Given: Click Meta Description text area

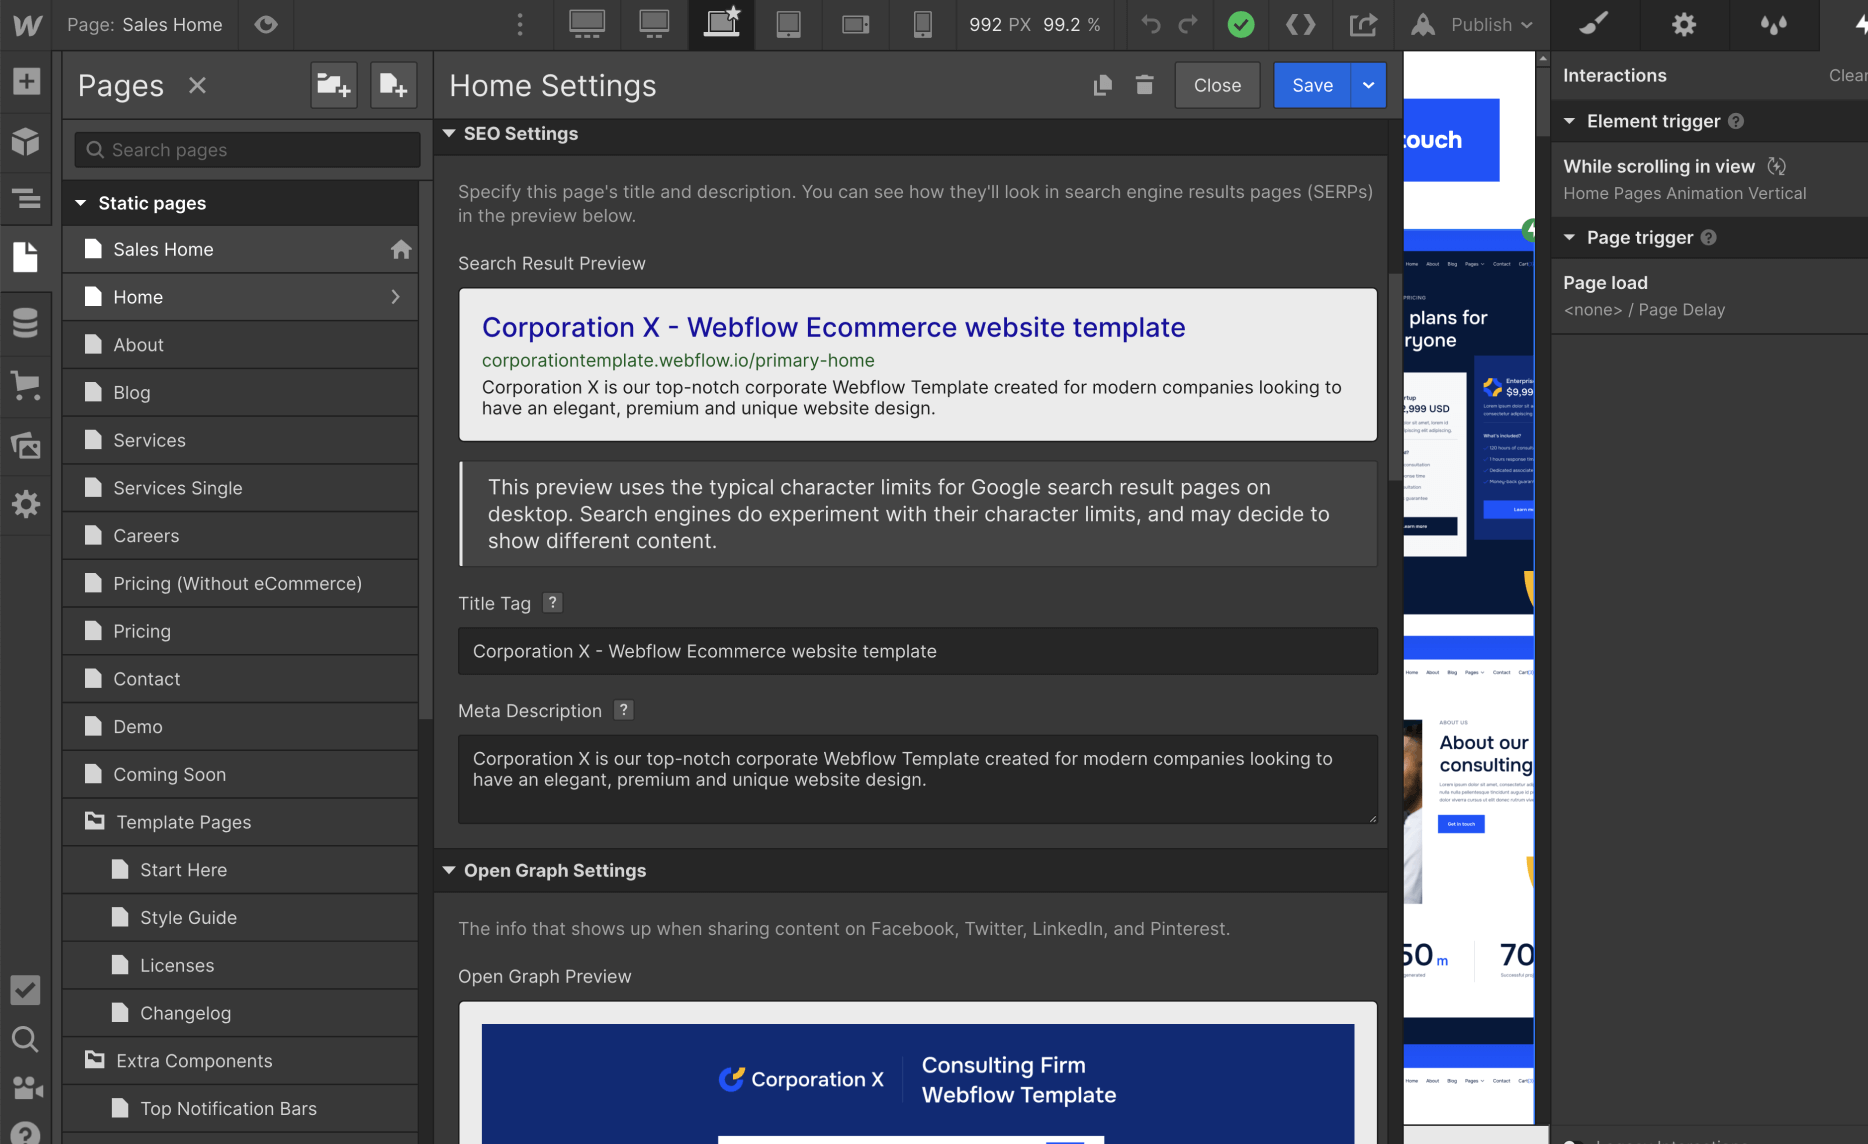Looking at the screenshot, I should click(918, 780).
